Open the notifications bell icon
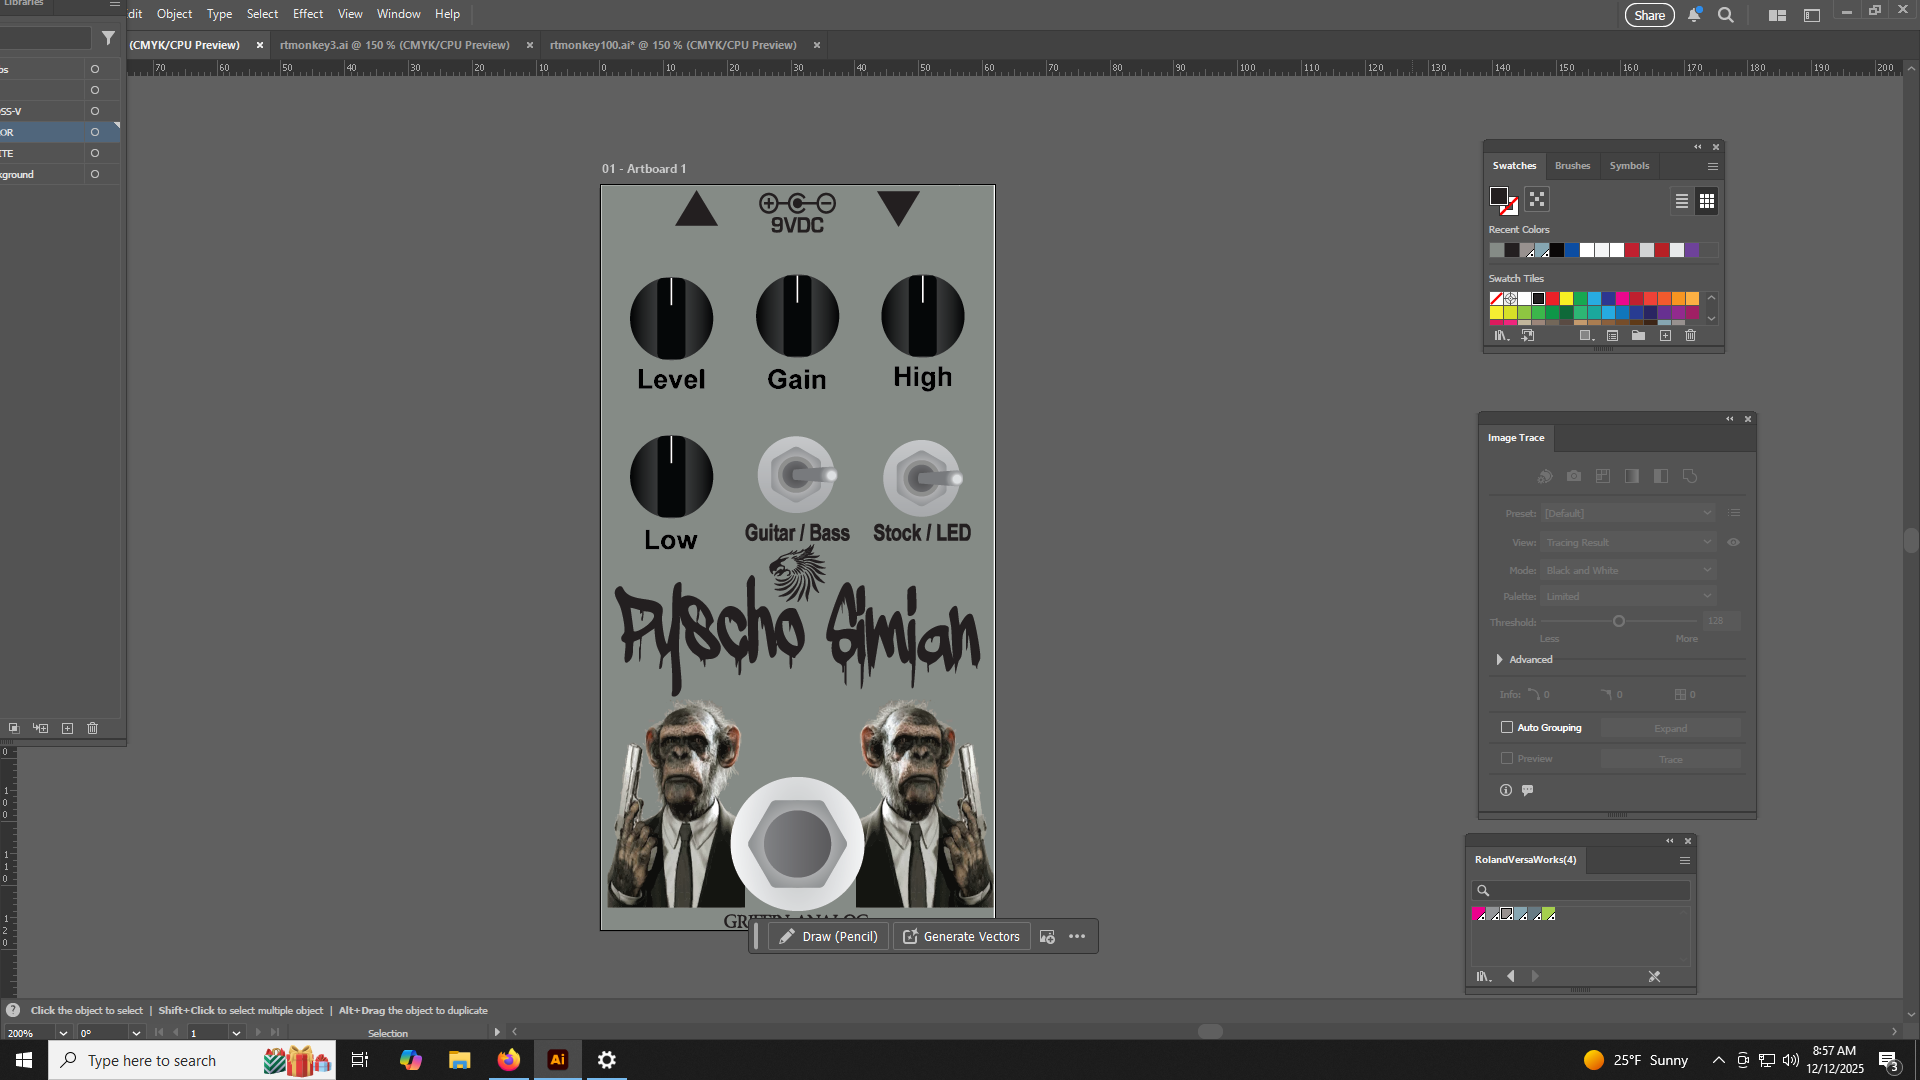Viewport: 1920px width, 1080px height. pyautogui.click(x=1694, y=15)
